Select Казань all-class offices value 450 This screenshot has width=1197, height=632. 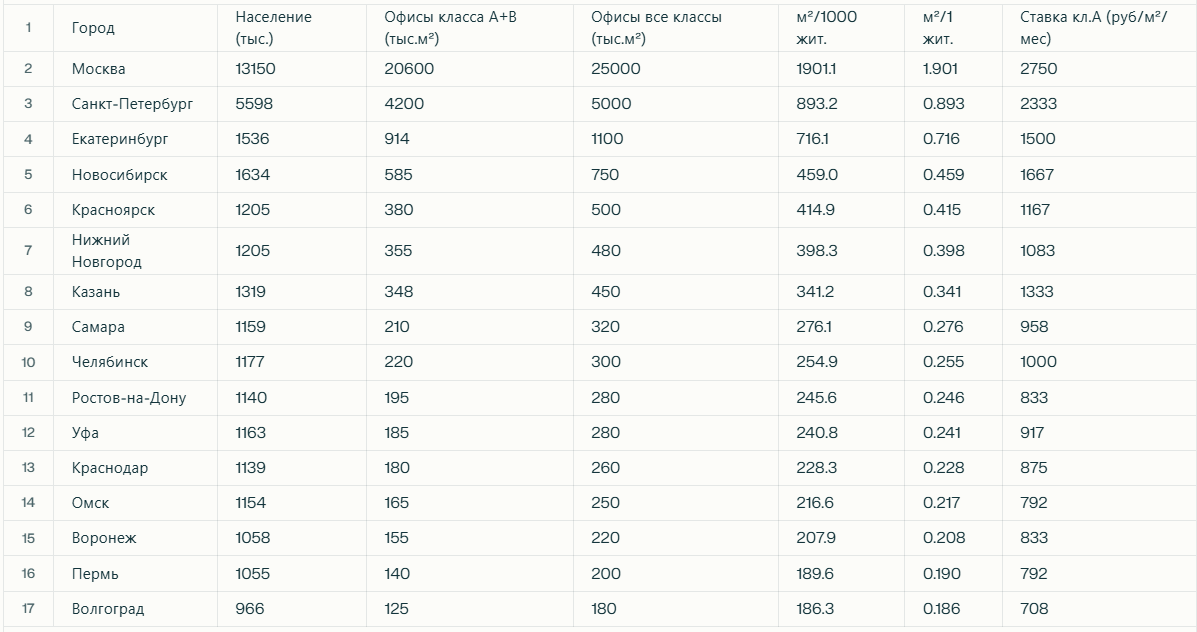676,292
